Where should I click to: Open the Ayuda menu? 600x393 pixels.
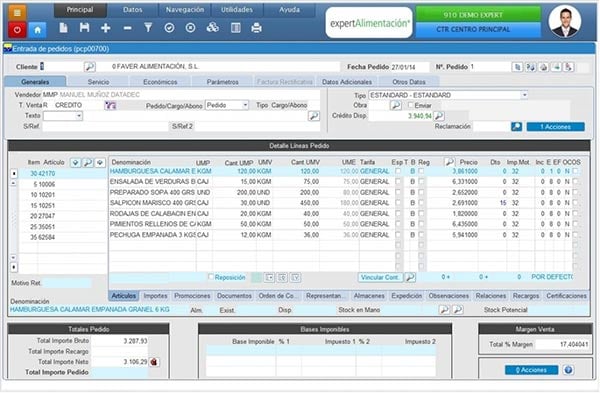tap(289, 10)
